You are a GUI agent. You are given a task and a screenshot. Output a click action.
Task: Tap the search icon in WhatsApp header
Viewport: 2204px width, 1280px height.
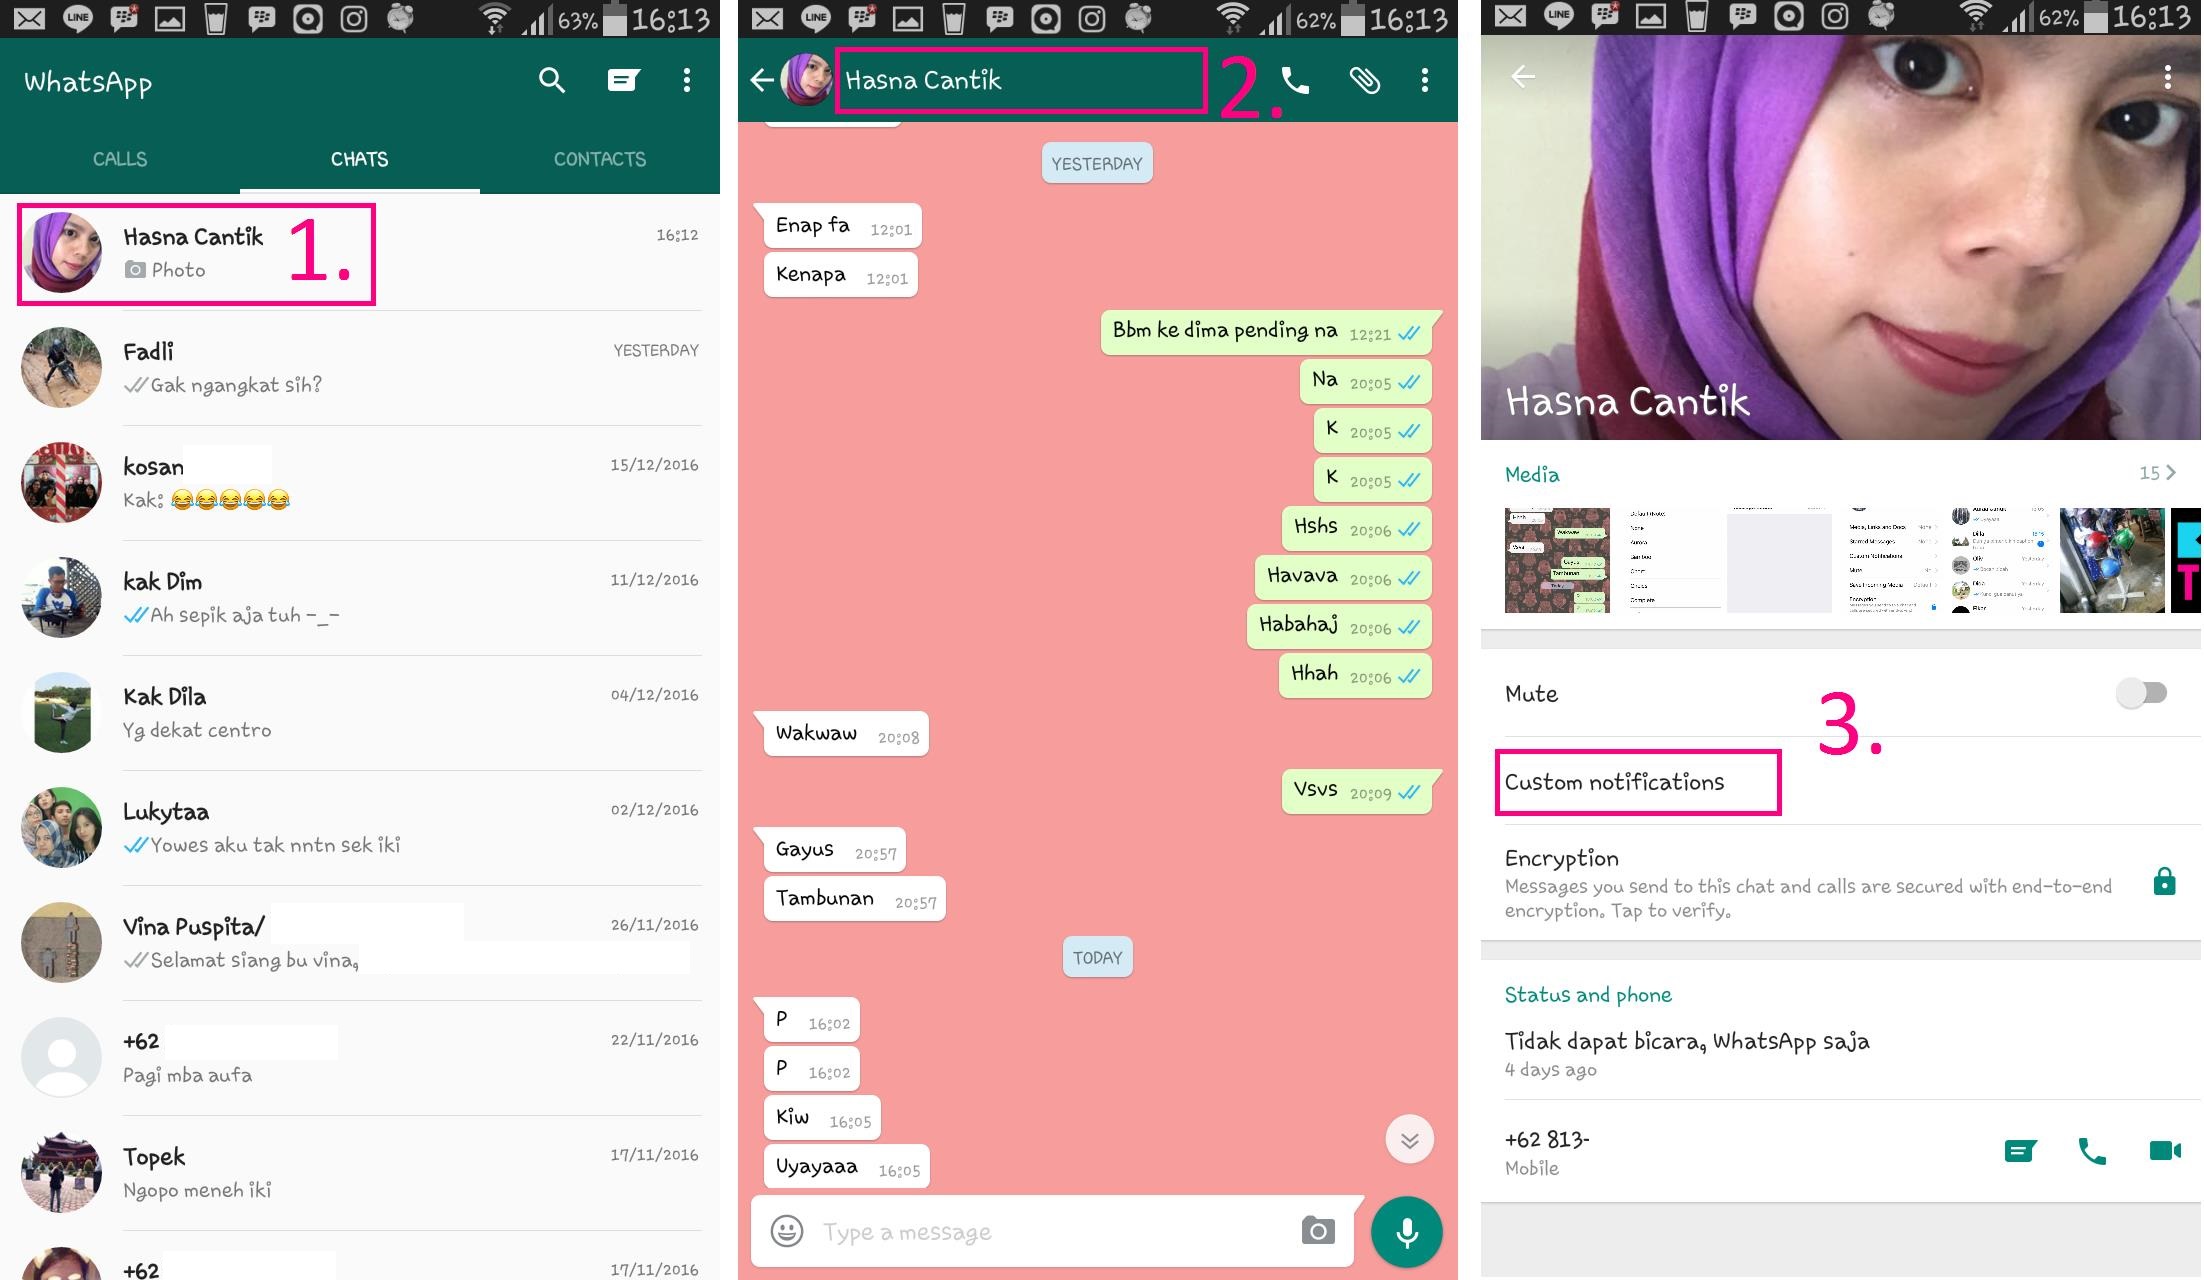(x=552, y=80)
